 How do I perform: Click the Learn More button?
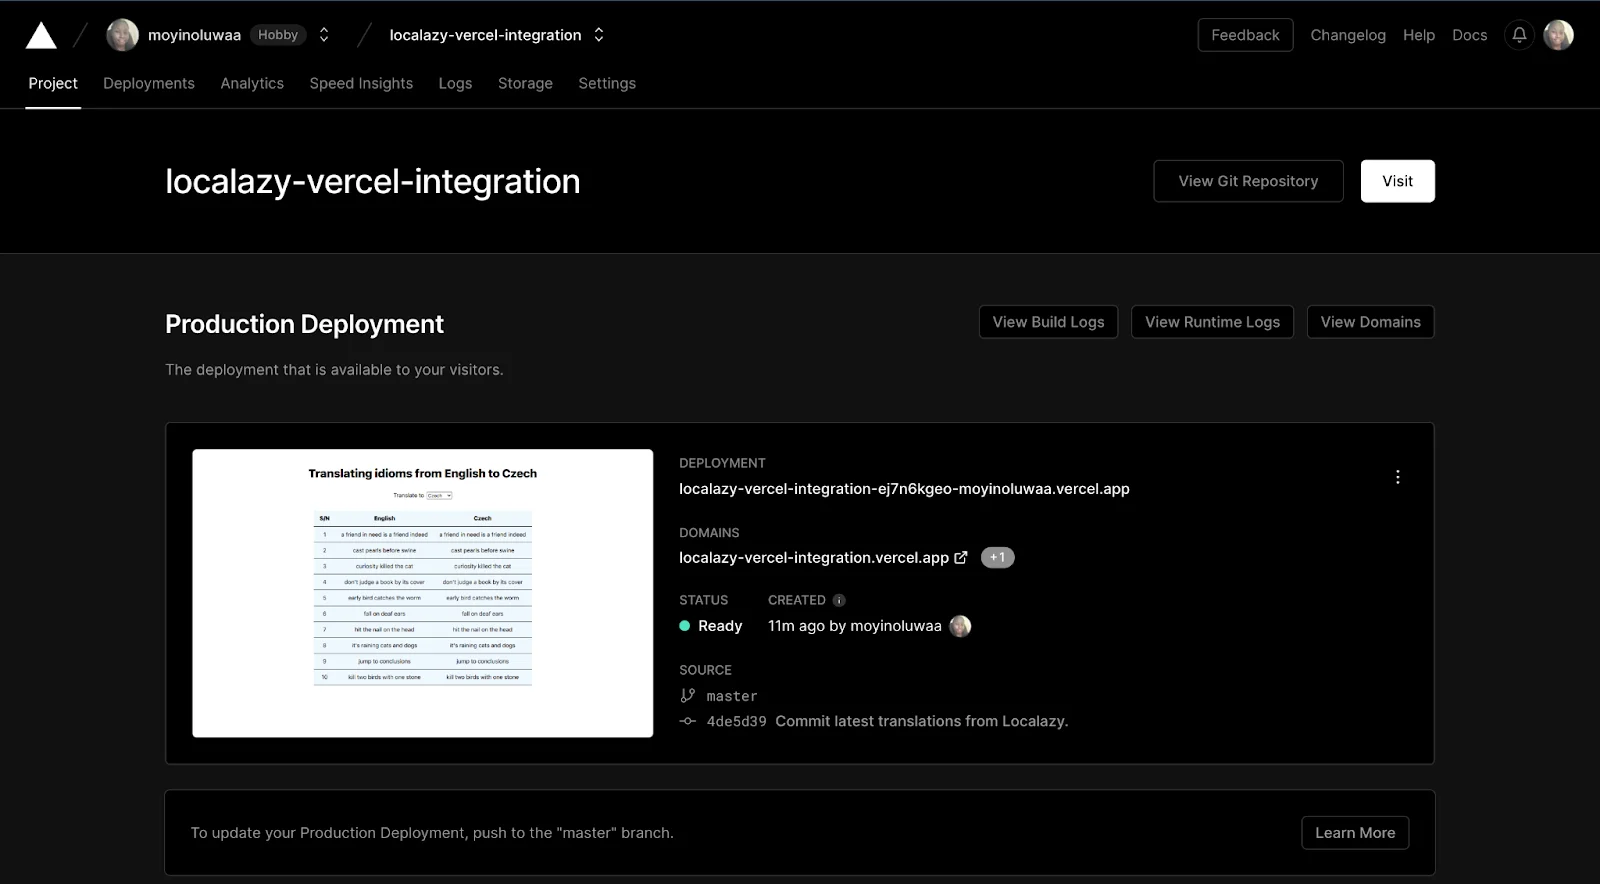pos(1354,833)
